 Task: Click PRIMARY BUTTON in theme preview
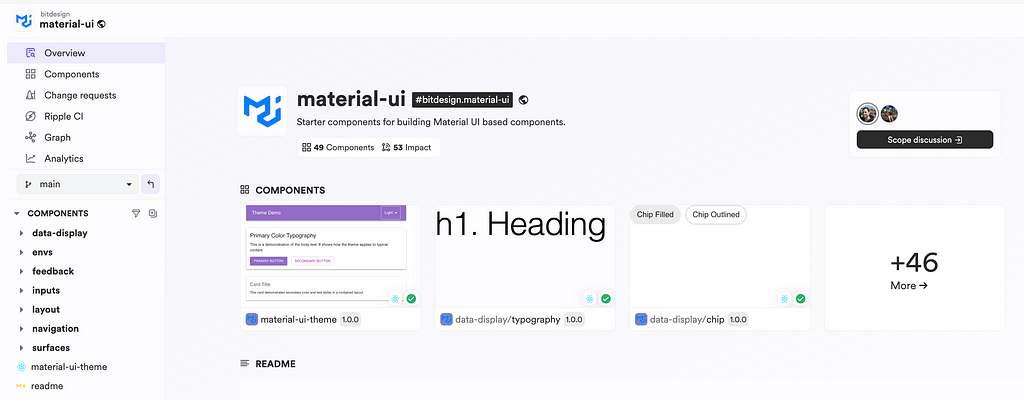pos(268,261)
